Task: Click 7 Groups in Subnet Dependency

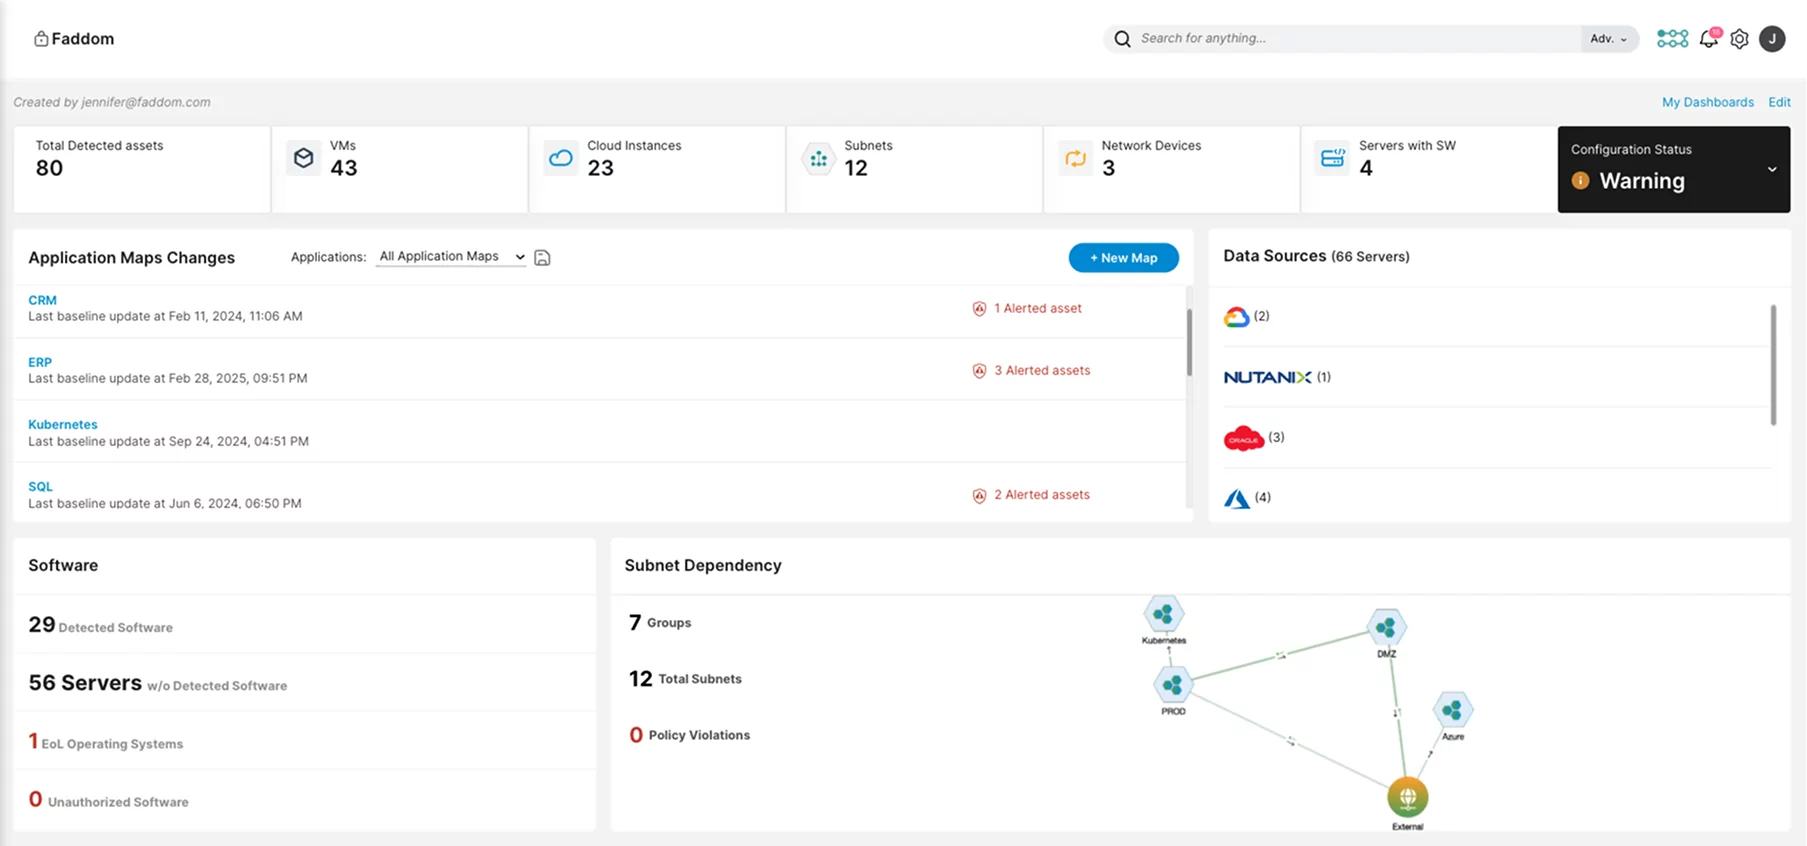Action: point(660,622)
